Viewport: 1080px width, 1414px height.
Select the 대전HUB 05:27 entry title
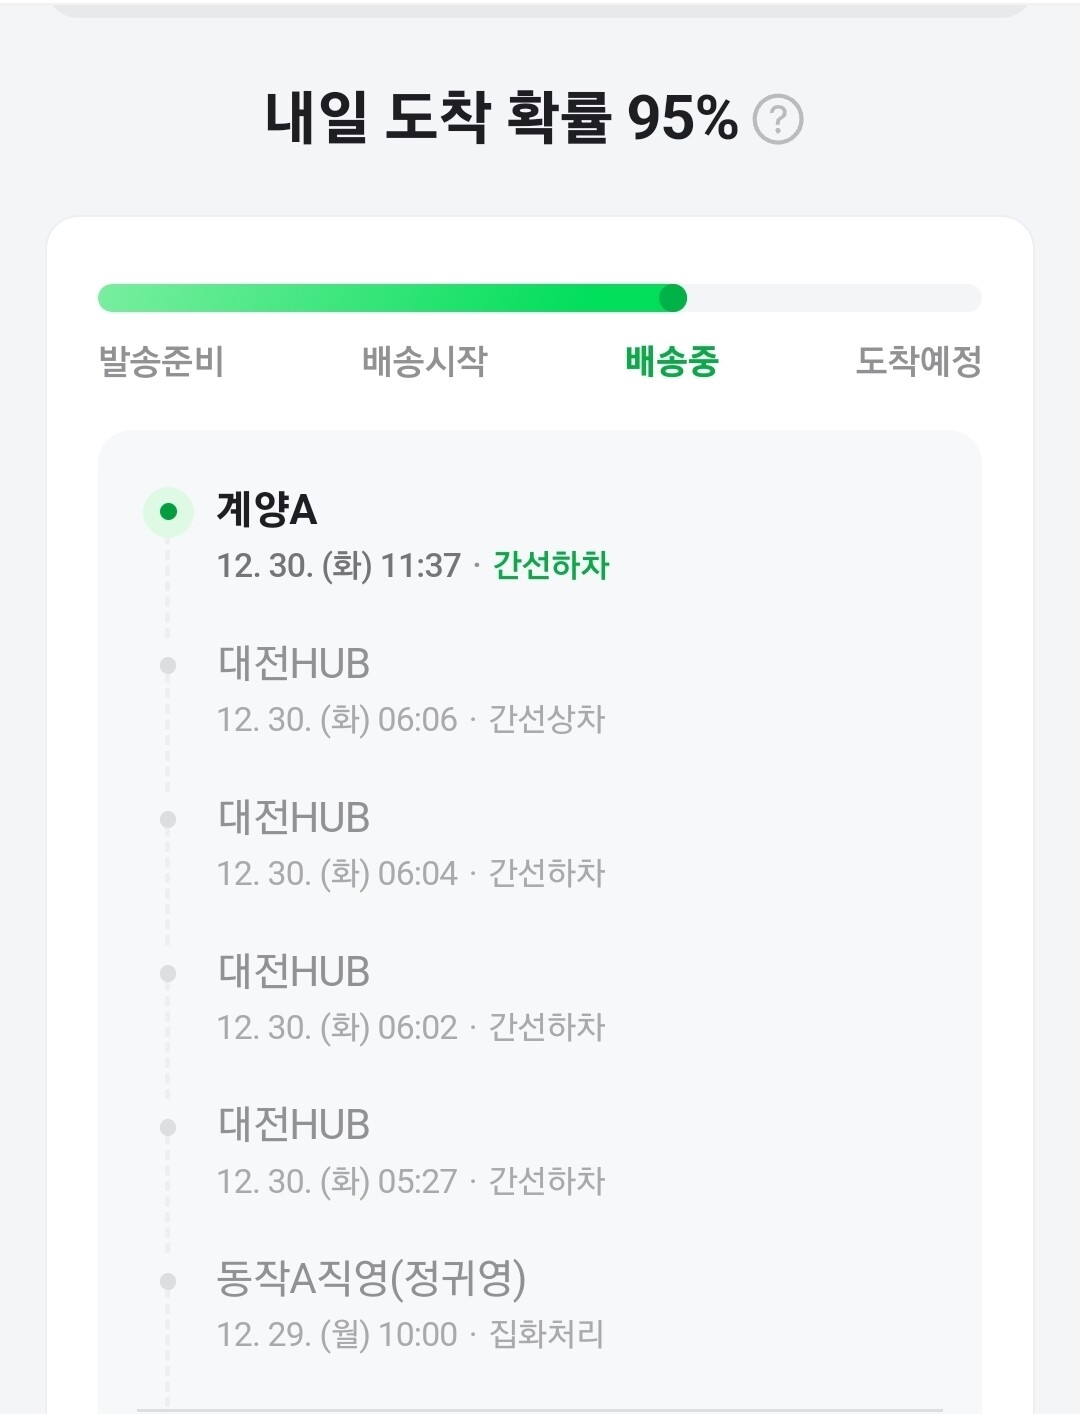[x=294, y=1125]
